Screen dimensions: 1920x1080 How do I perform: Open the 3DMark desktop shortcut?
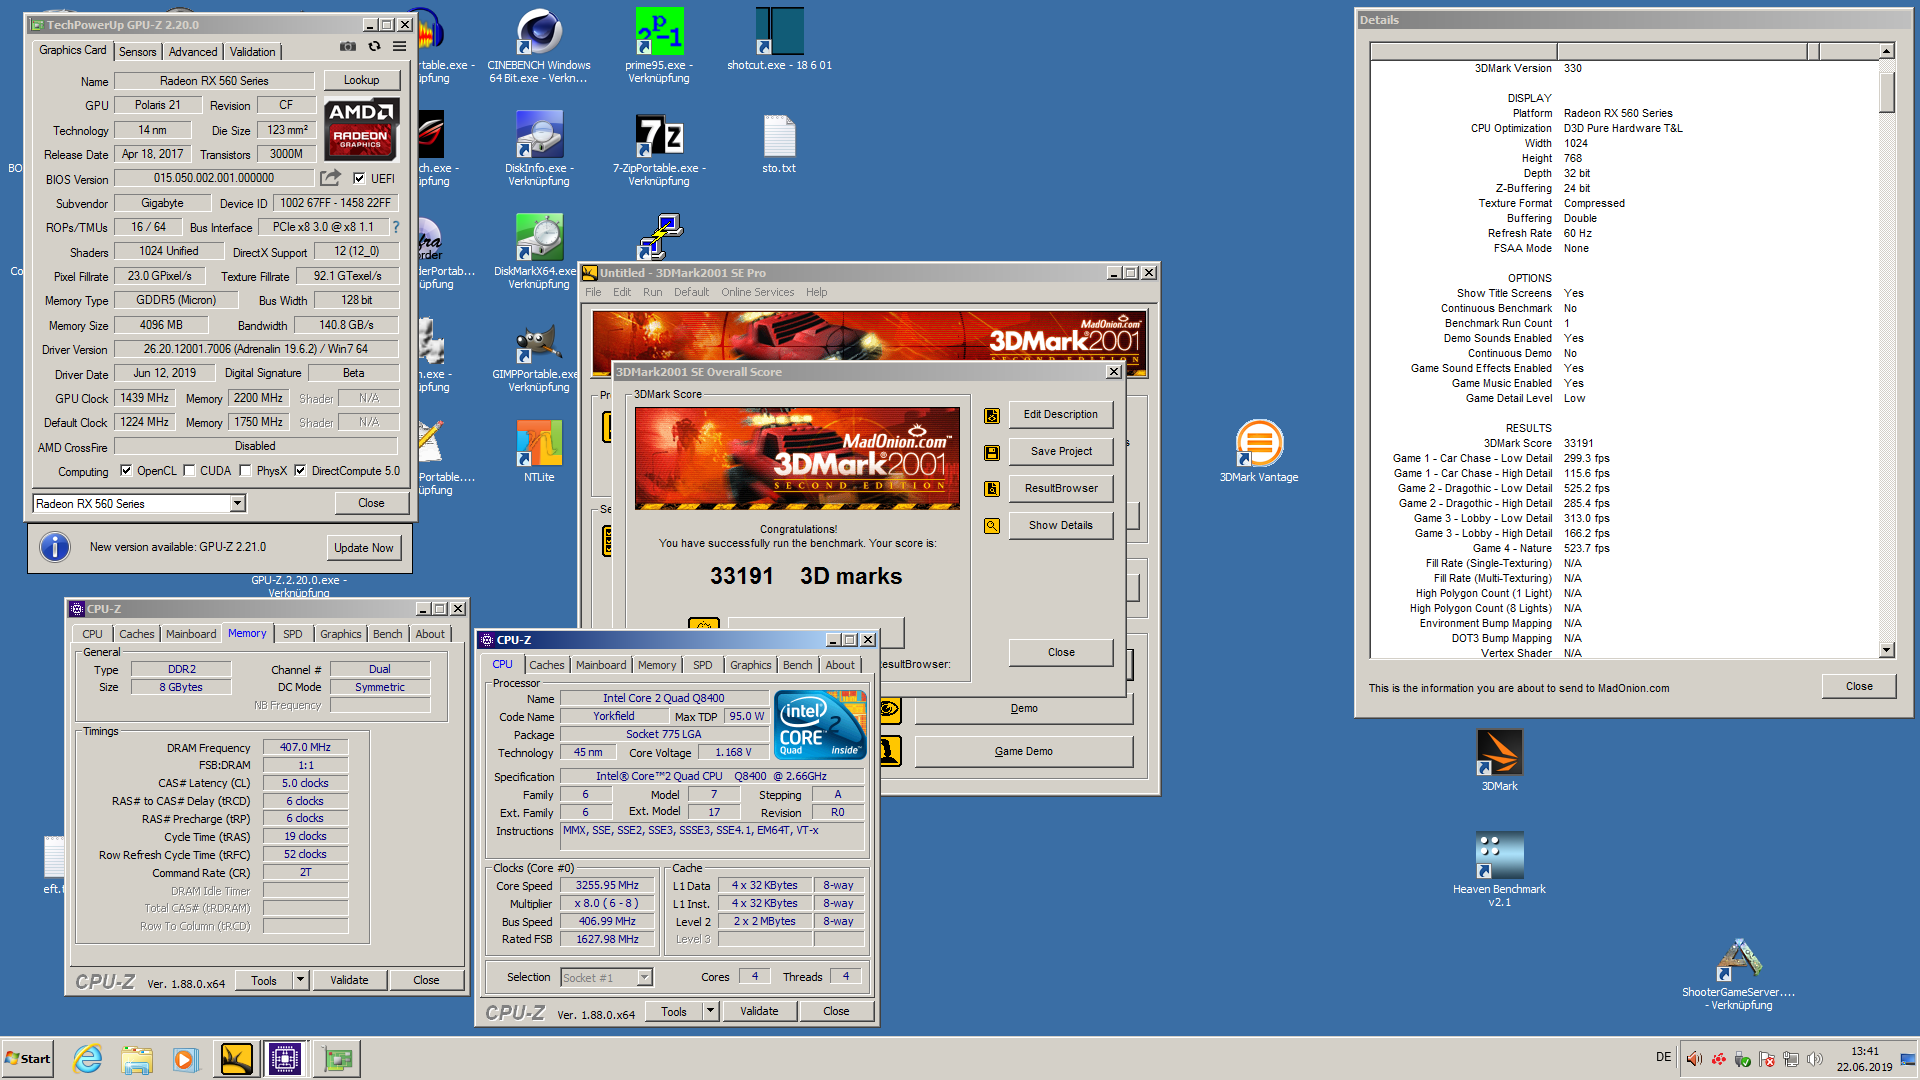[x=1499, y=760]
